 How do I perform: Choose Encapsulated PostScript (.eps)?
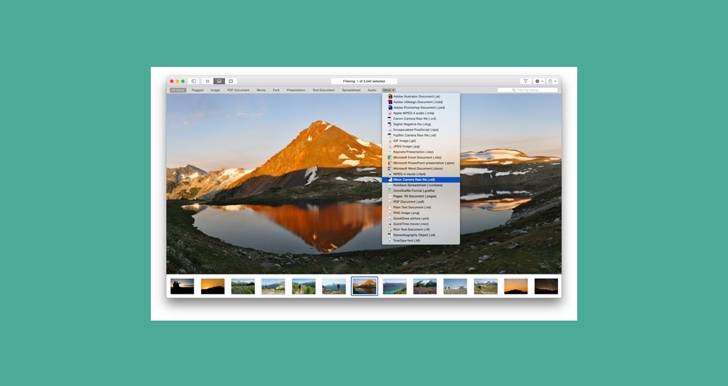(421, 130)
